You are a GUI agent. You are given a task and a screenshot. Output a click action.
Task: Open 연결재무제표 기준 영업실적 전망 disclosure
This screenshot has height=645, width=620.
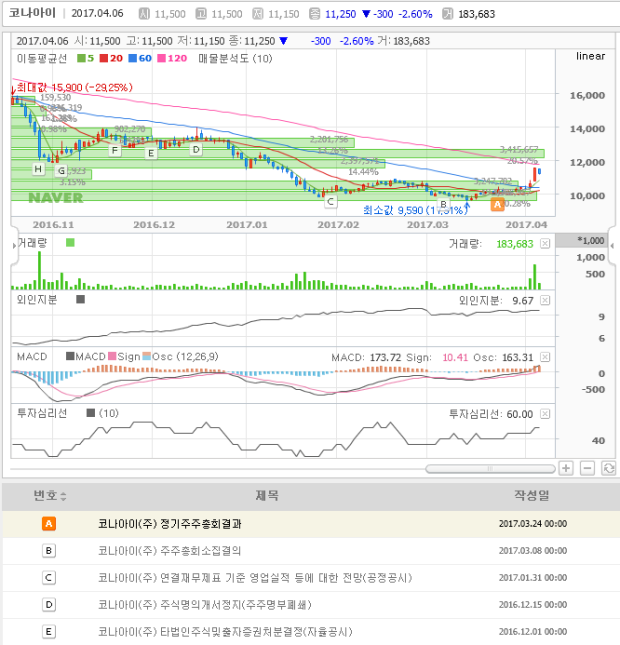point(255,578)
